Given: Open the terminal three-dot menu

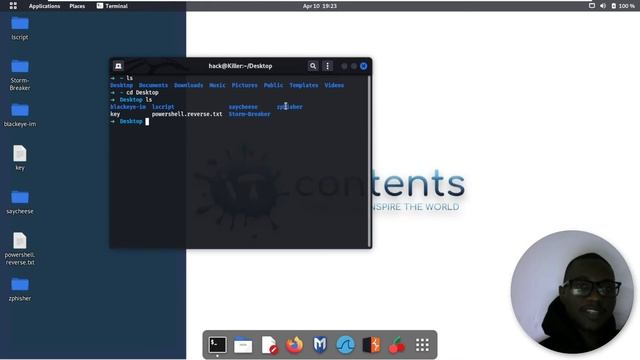Looking at the screenshot, I should click(327, 66).
